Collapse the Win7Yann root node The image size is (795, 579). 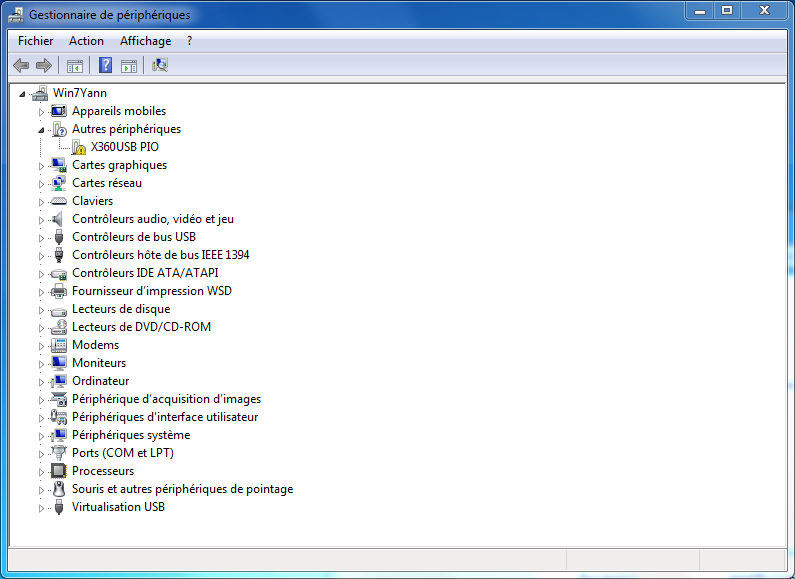22,94
